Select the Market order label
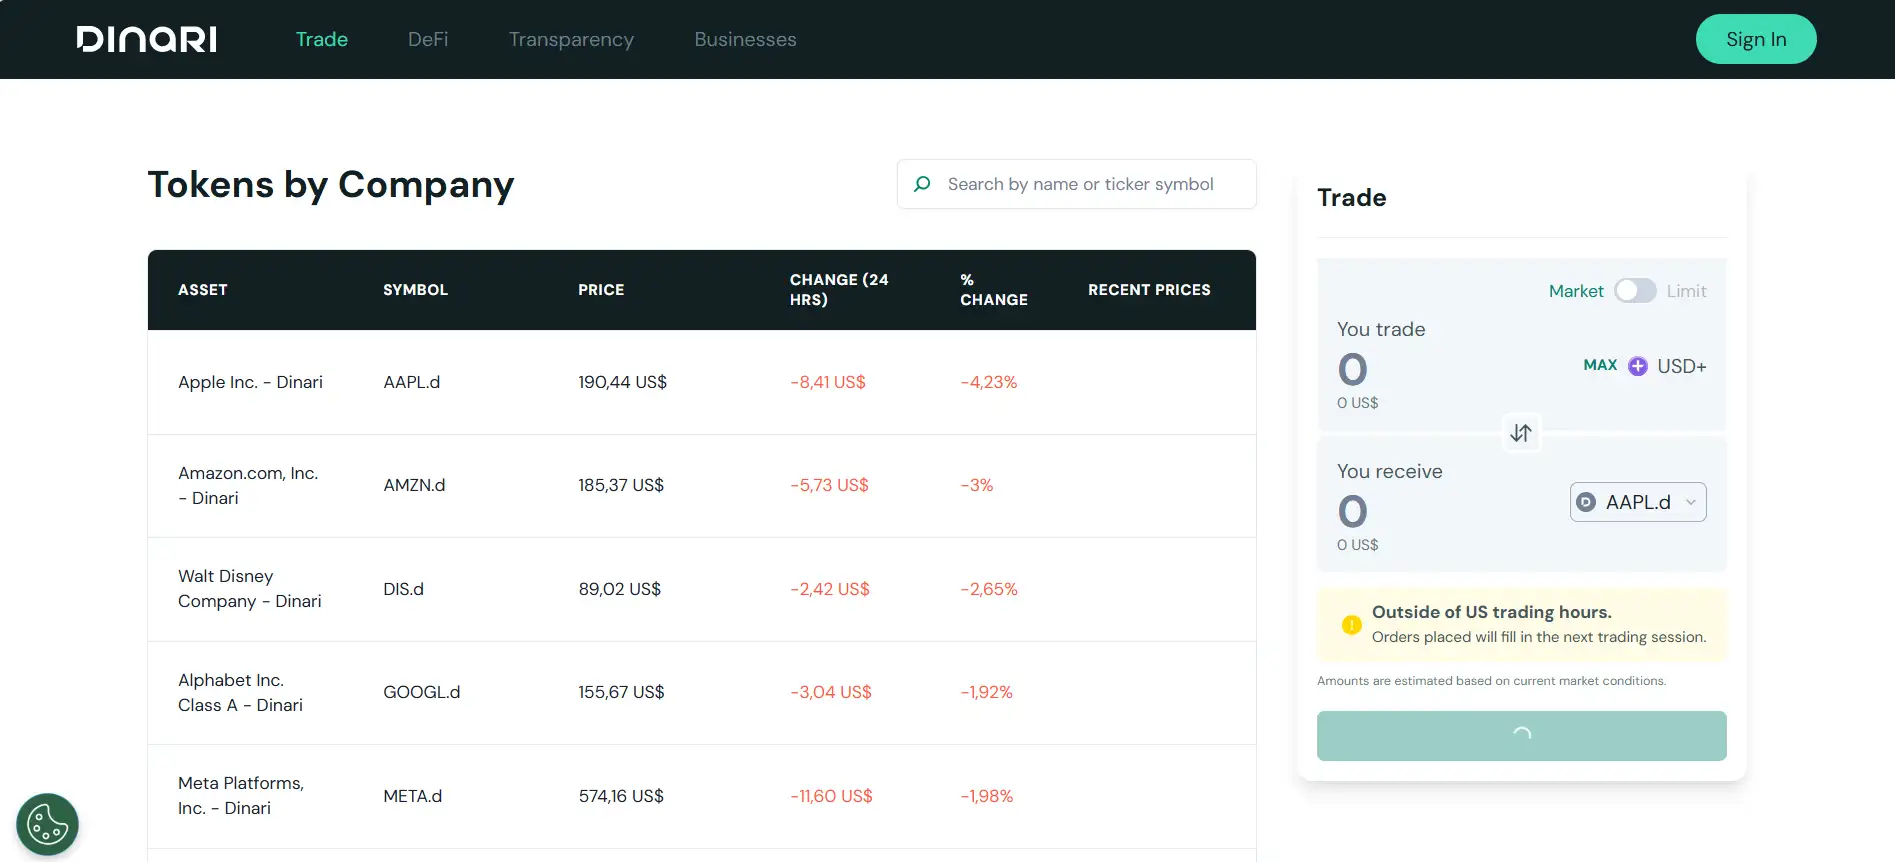This screenshot has height=862, width=1895. click(1575, 291)
